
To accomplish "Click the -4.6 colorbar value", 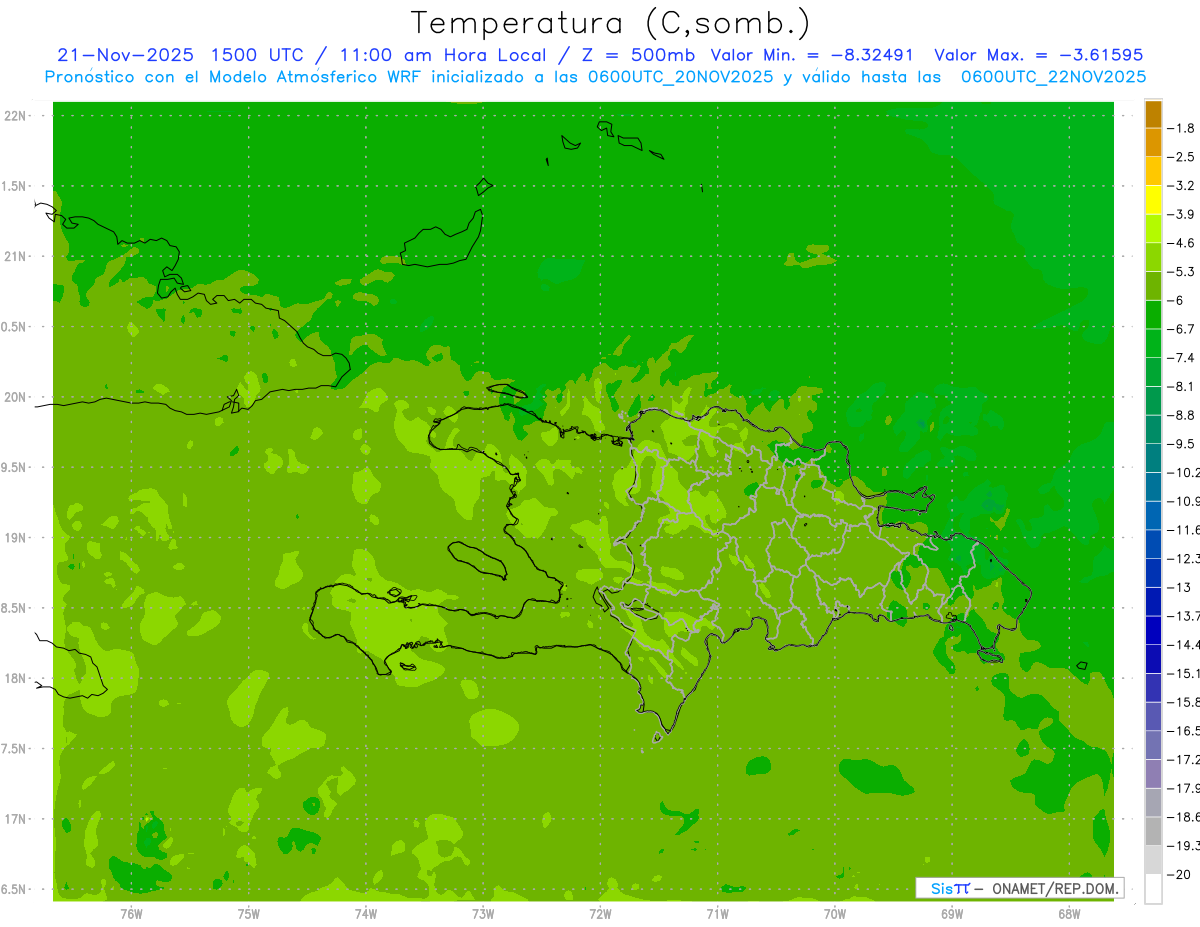I will 1182,243.
